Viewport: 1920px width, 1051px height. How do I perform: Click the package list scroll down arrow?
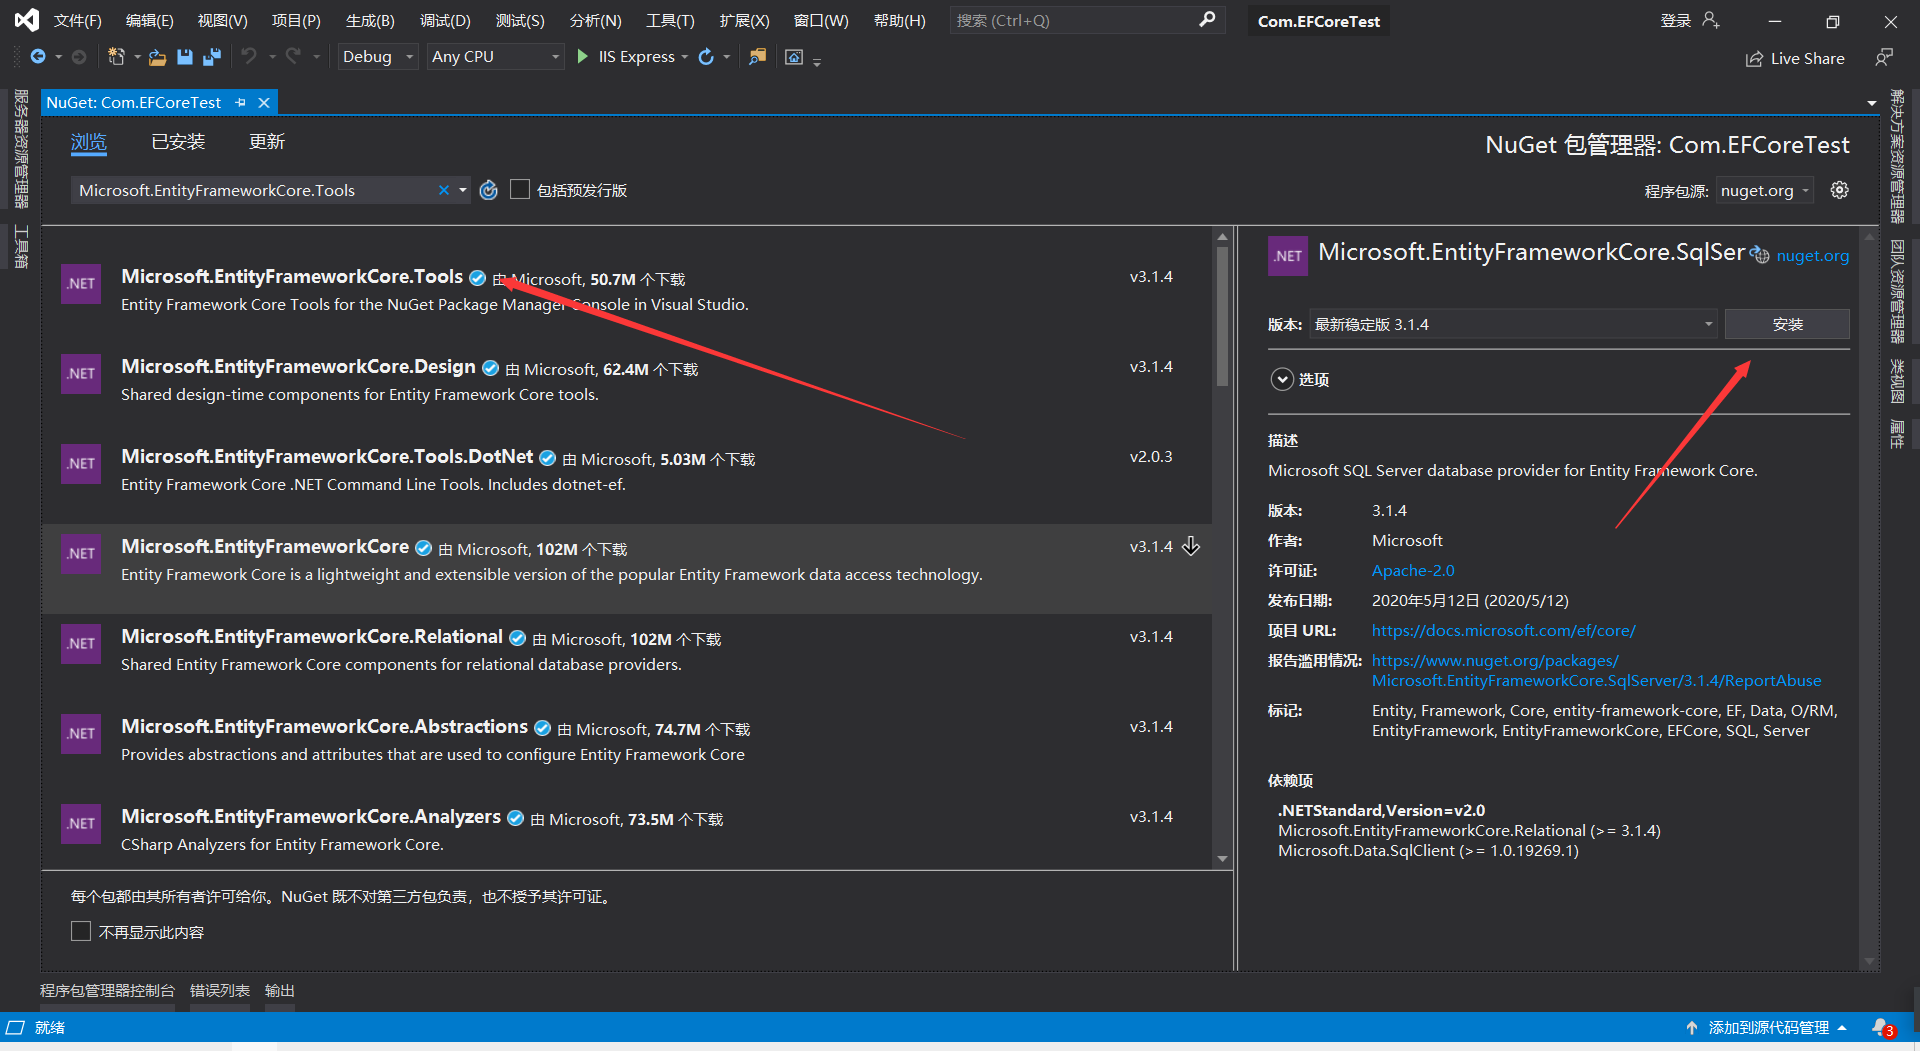(x=1222, y=859)
